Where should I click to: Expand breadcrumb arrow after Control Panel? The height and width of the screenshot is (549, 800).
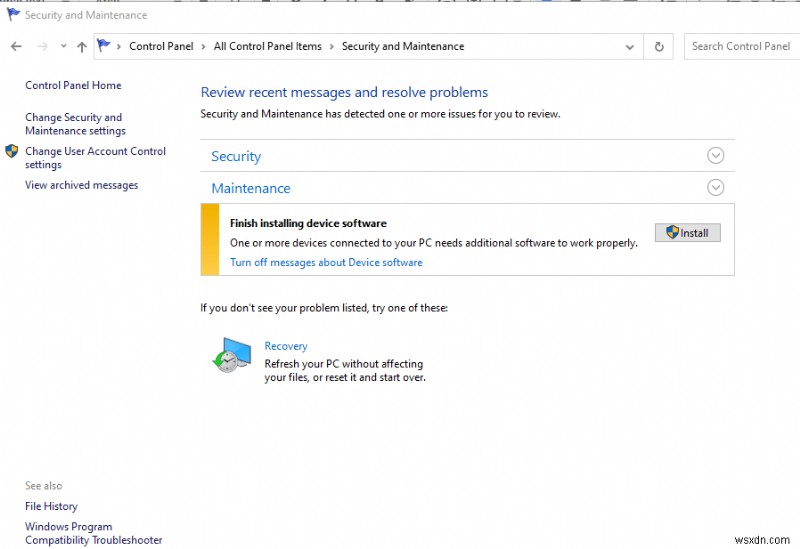click(203, 47)
